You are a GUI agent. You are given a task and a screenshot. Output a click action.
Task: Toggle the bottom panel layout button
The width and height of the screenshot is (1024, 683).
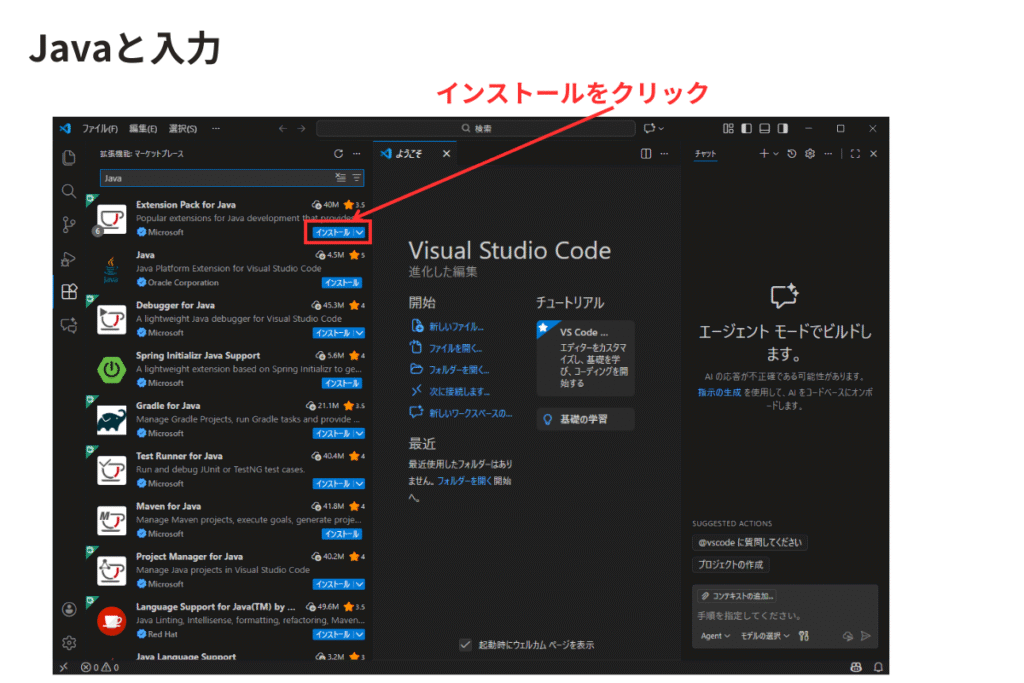[x=764, y=128]
